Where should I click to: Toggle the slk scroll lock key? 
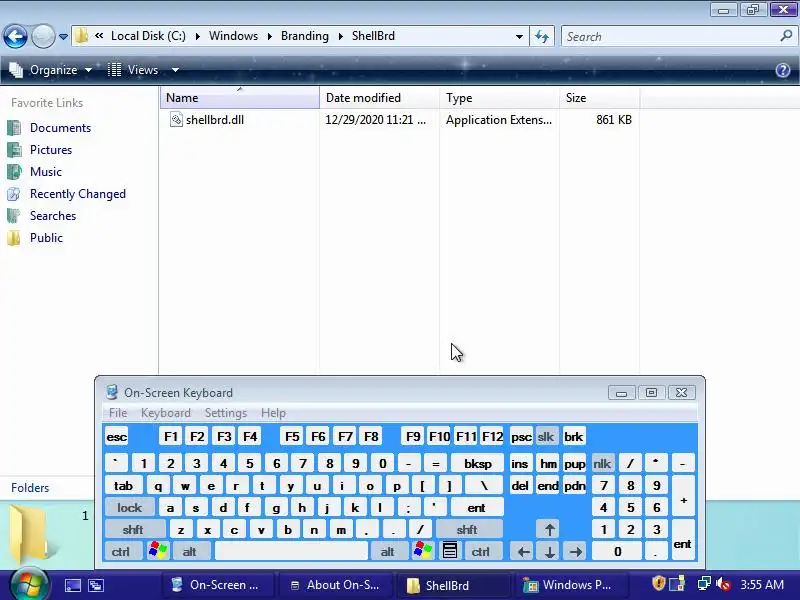pyautogui.click(x=545, y=437)
